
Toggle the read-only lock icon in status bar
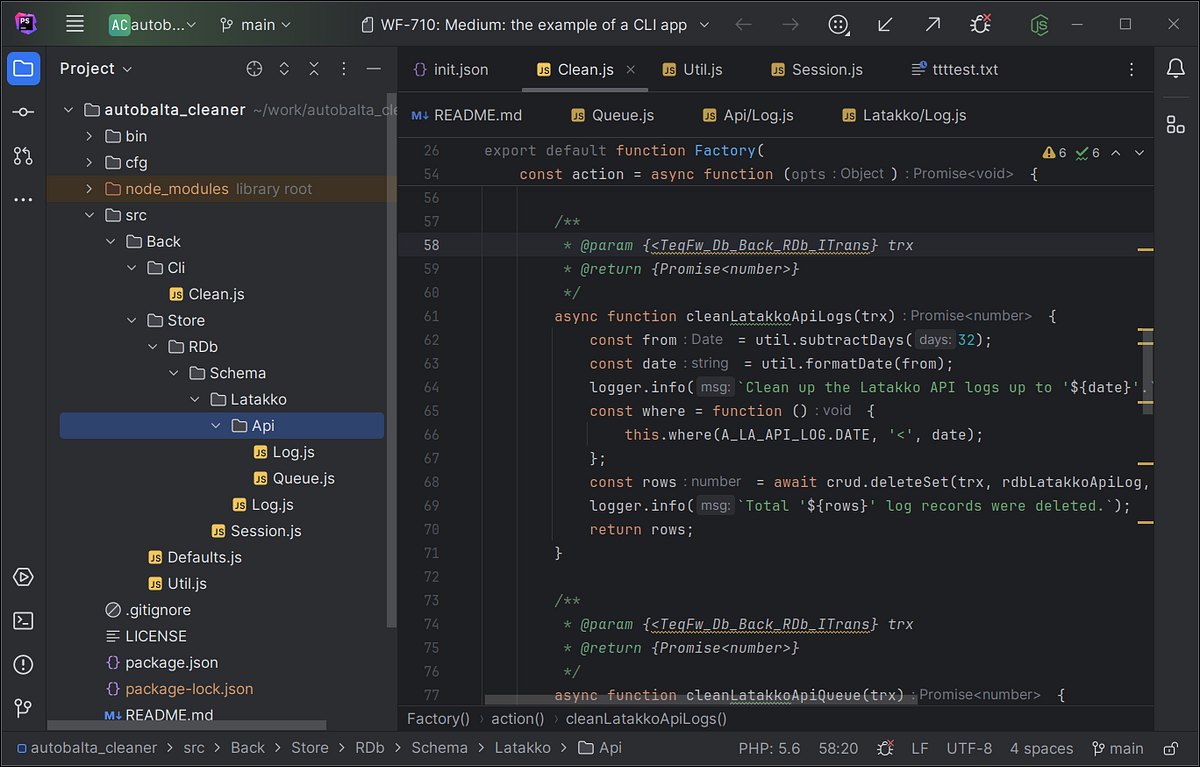pyautogui.click(x=1170, y=748)
